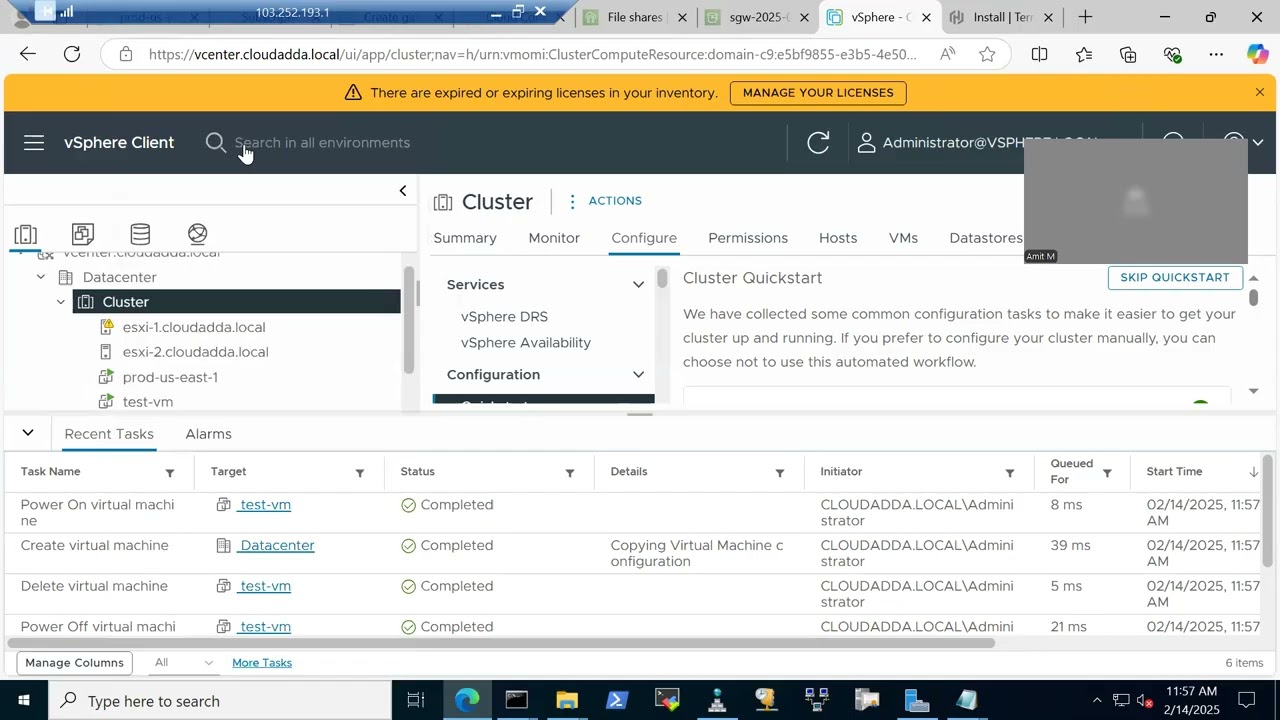Select esxi-1.cloudadda.local host

[x=194, y=327]
